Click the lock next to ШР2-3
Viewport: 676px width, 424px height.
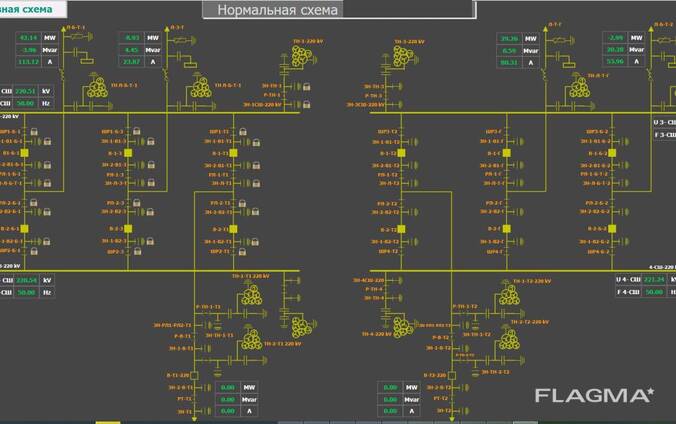coord(138,251)
